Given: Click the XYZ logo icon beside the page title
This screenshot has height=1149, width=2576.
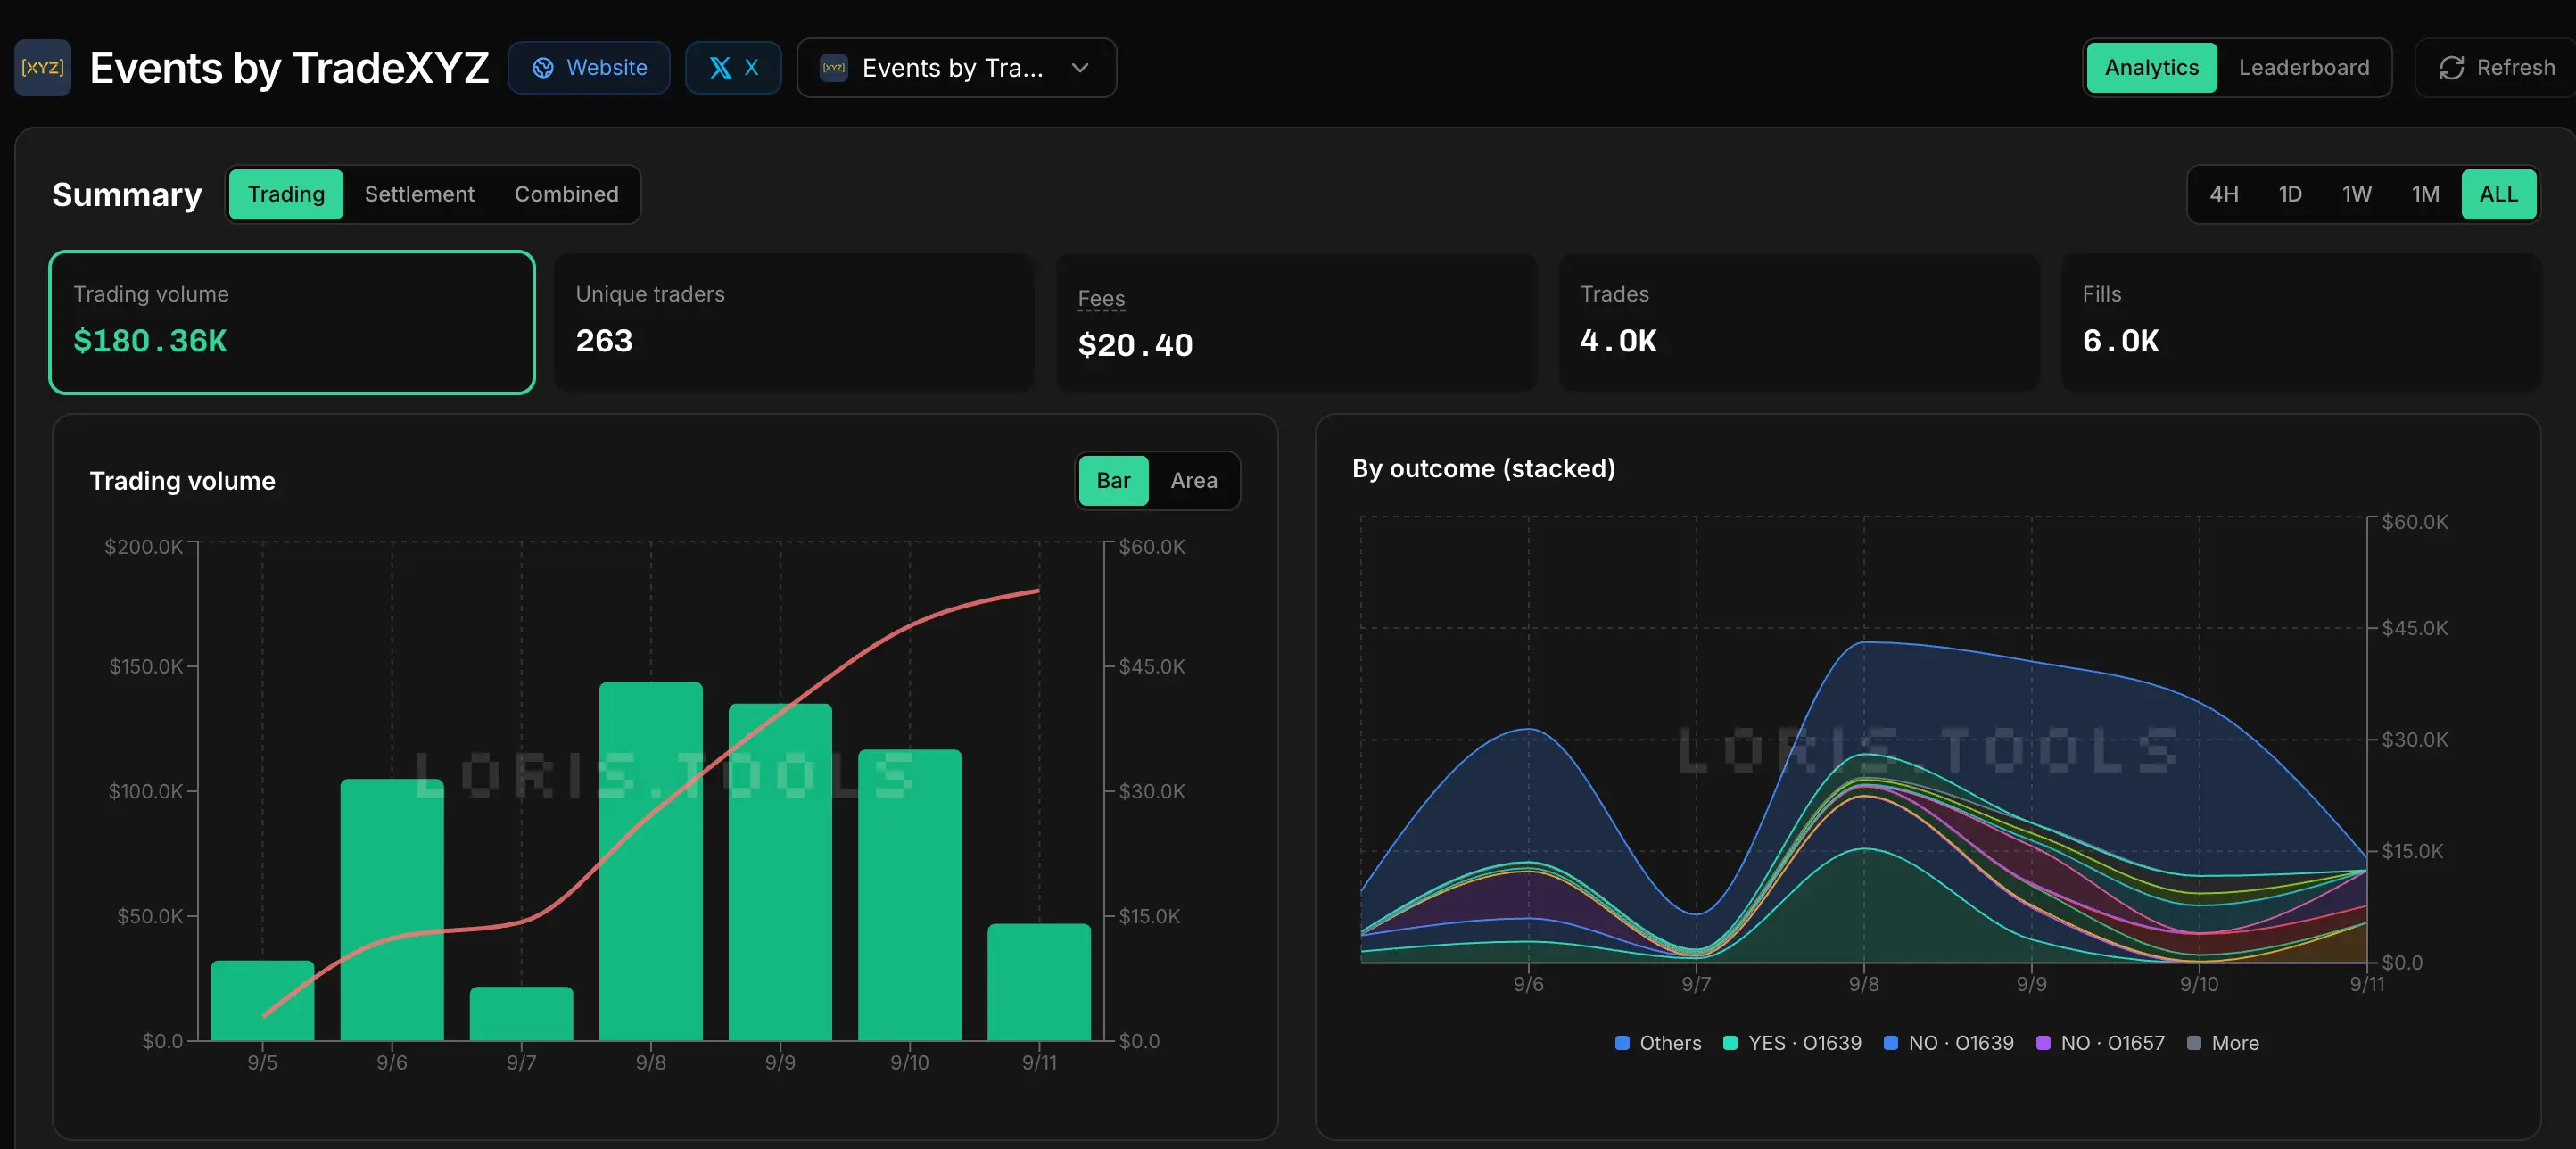Looking at the screenshot, I should [43, 68].
